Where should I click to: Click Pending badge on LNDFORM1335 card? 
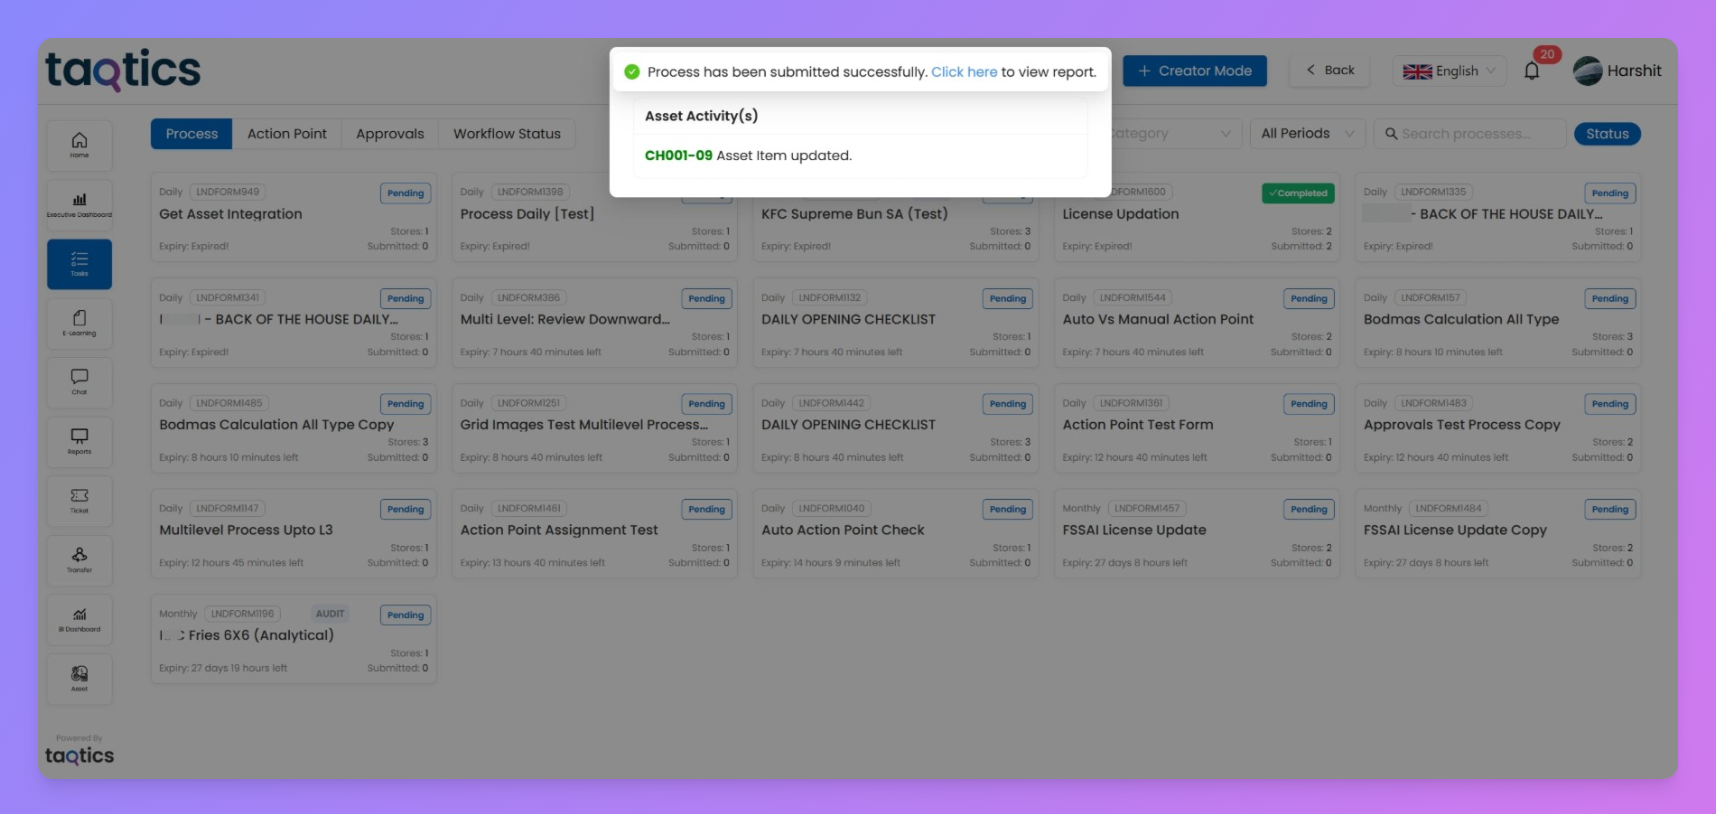[1609, 193]
